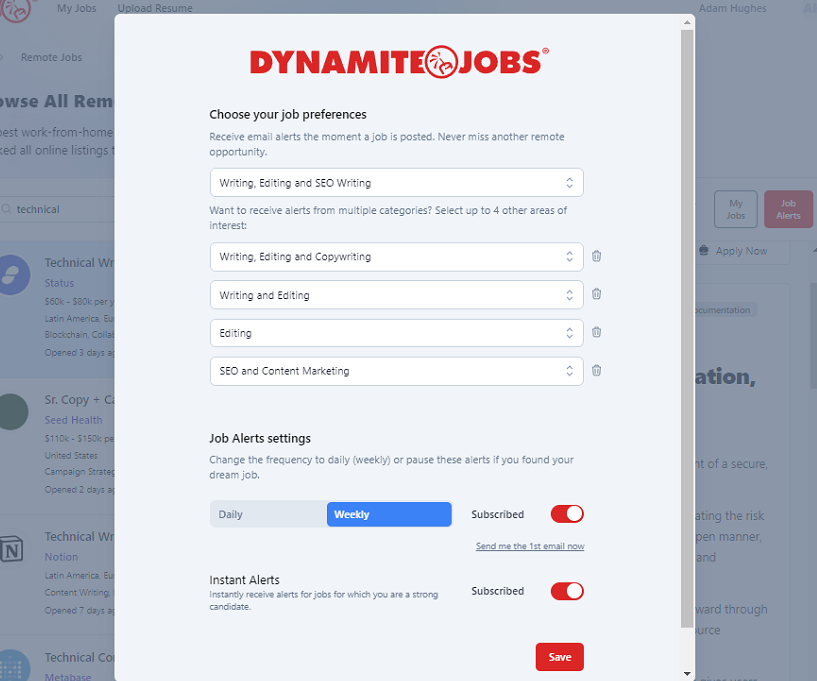Click trash icon beside Editing dropdown

tap(597, 332)
